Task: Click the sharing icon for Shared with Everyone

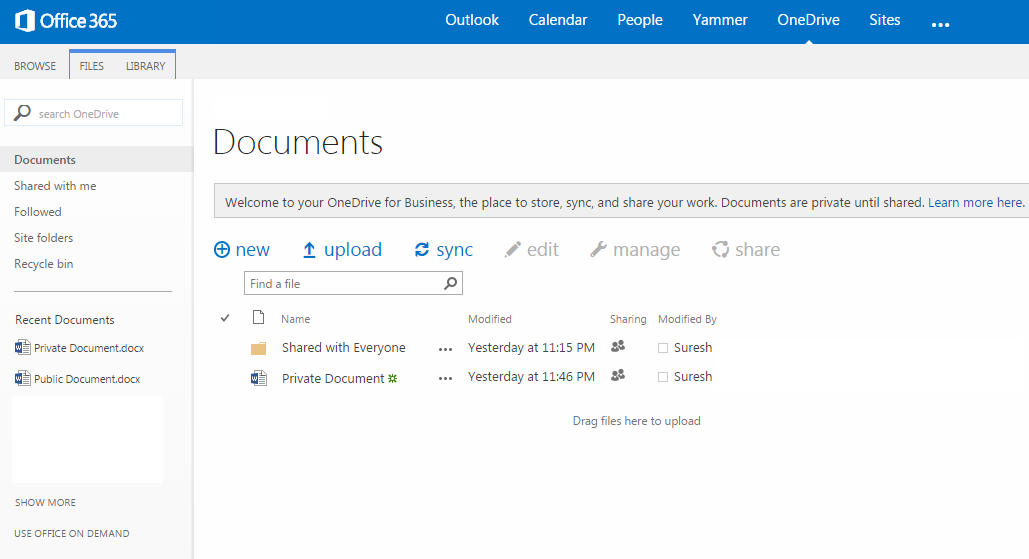Action: 618,347
